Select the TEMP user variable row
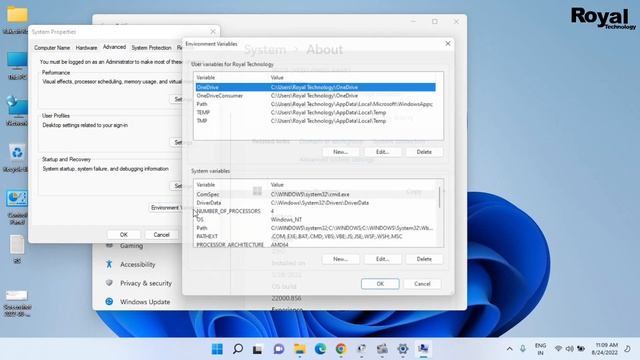The image size is (640, 360). (x=316, y=112)
